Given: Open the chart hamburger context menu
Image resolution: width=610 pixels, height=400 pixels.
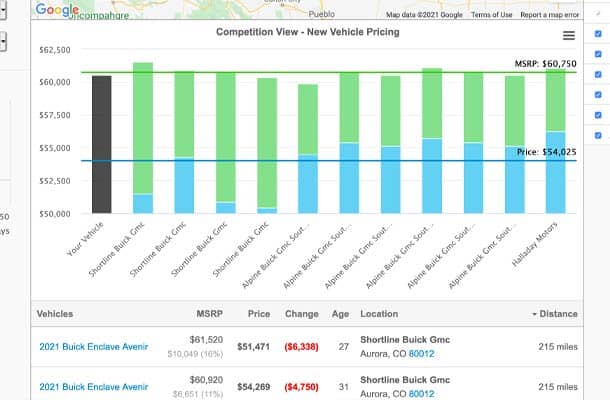Looking at the screenshot, I should click(569, 36).
